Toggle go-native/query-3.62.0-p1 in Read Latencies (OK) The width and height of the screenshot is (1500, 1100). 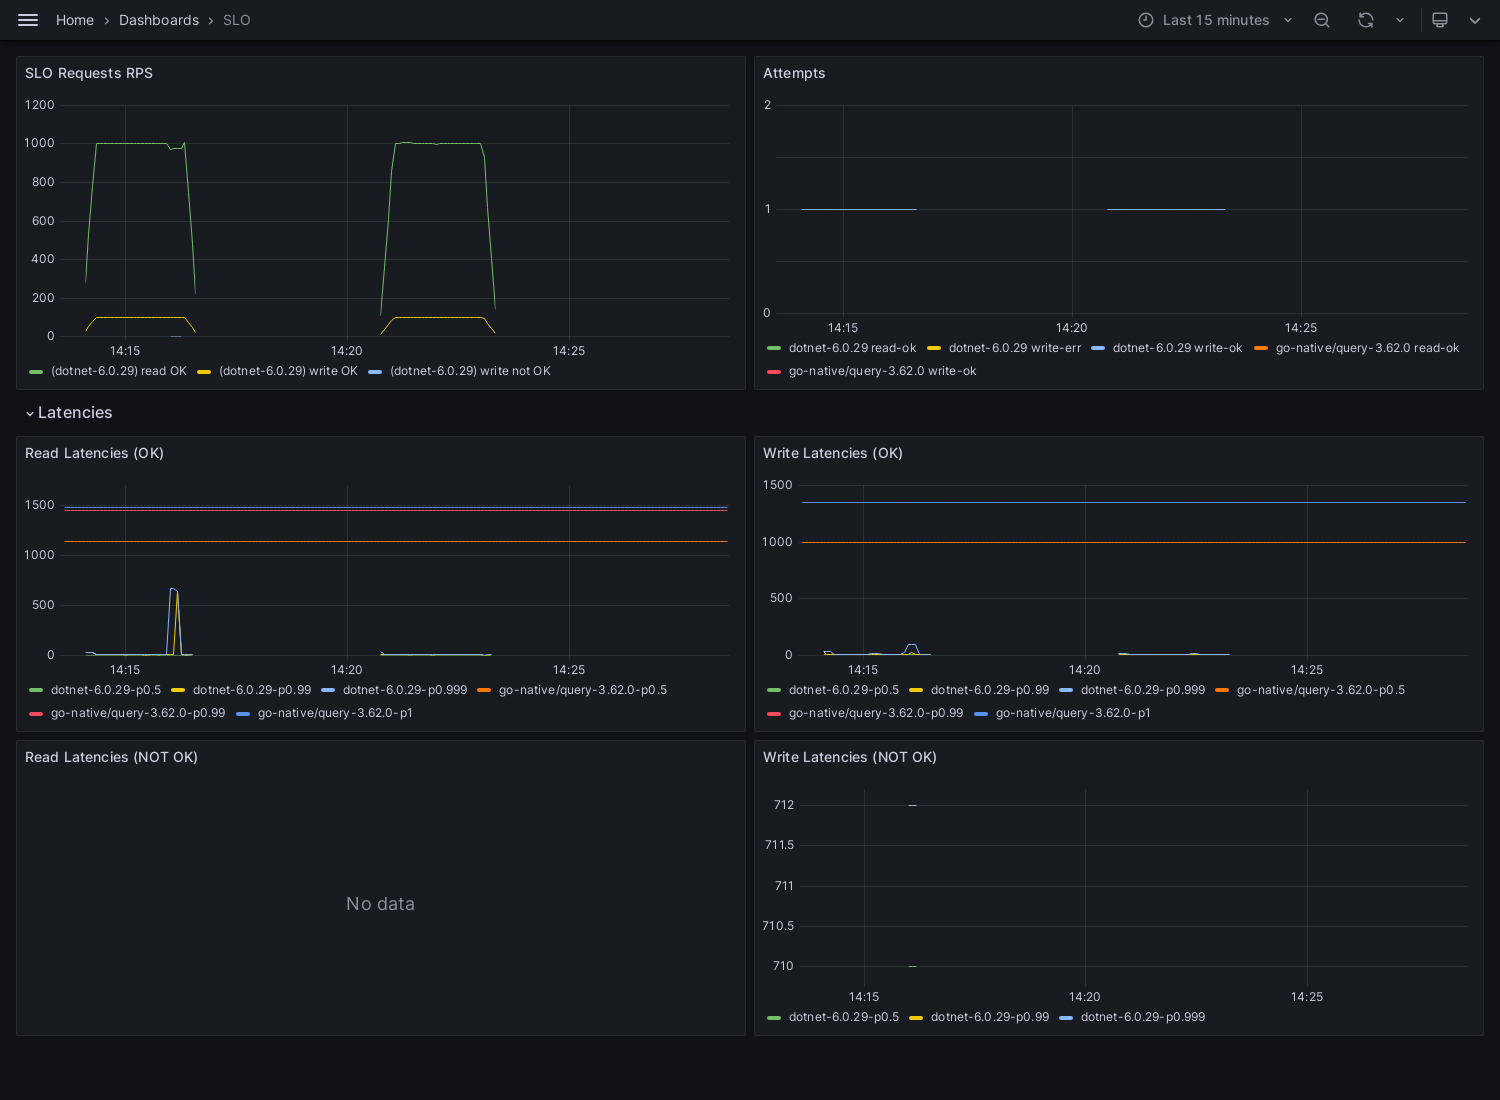click(x=335, y=713)
